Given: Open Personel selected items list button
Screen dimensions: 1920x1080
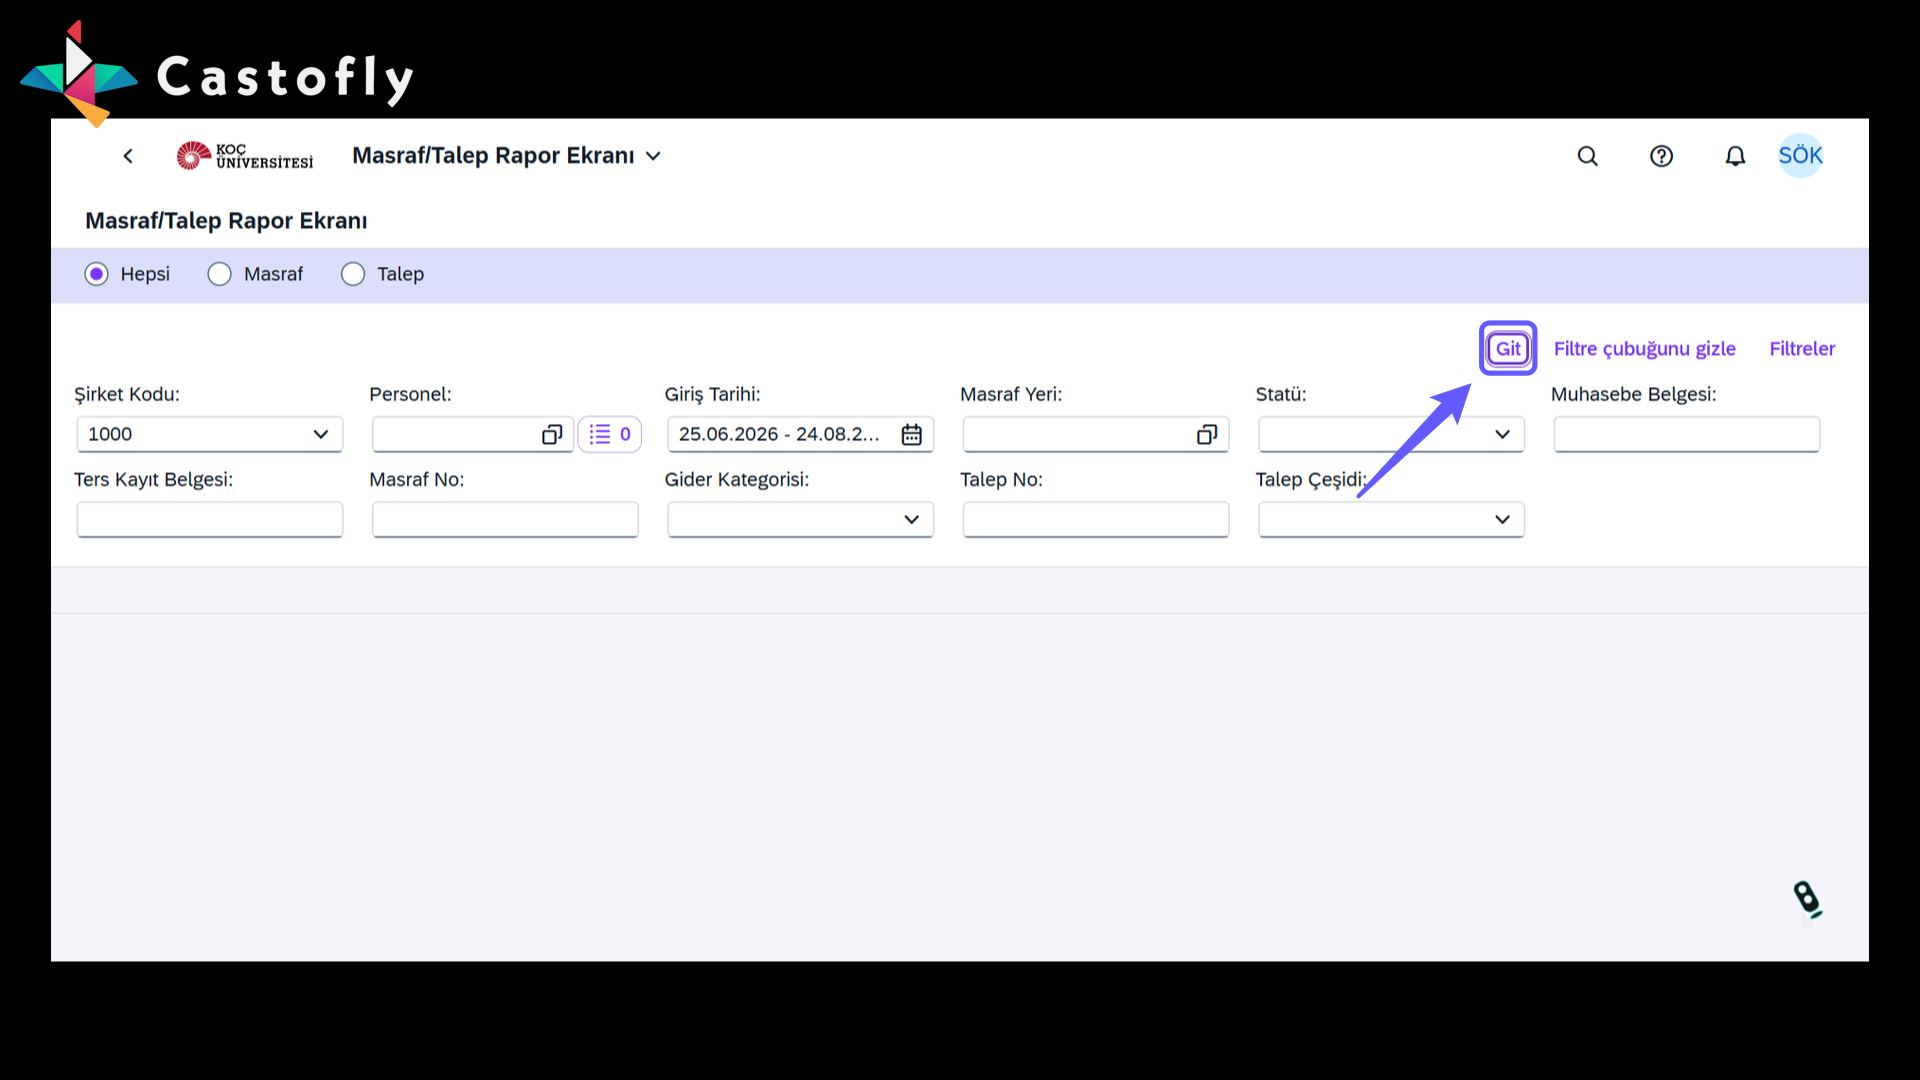Looking at the screenshot, I should pyautogui.click(x=609, y=434).
